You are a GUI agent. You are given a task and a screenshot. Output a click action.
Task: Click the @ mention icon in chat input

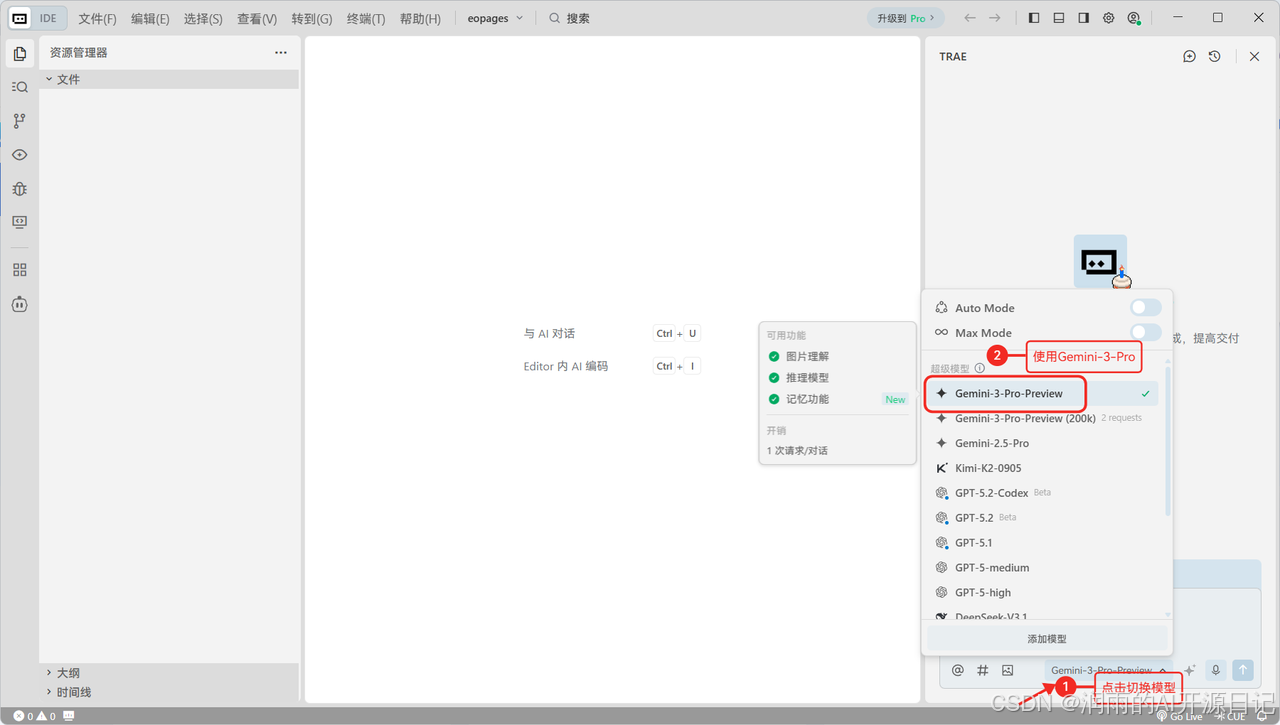(x=958, y=670)
